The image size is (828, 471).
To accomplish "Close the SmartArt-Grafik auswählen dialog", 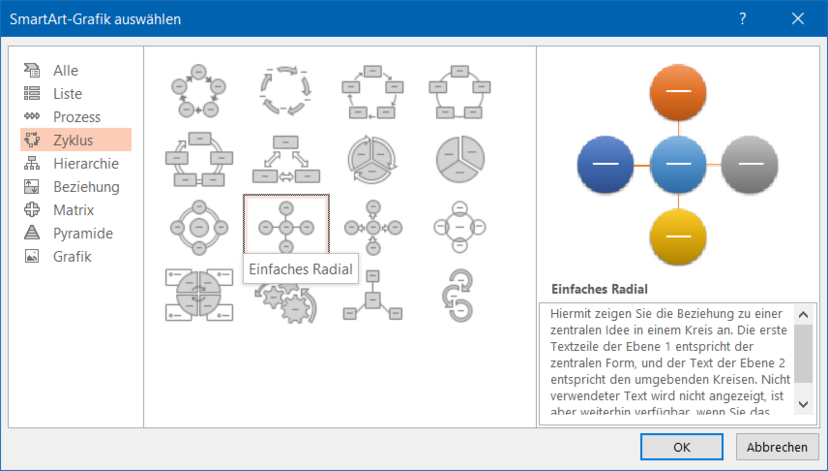I will 798,19.
